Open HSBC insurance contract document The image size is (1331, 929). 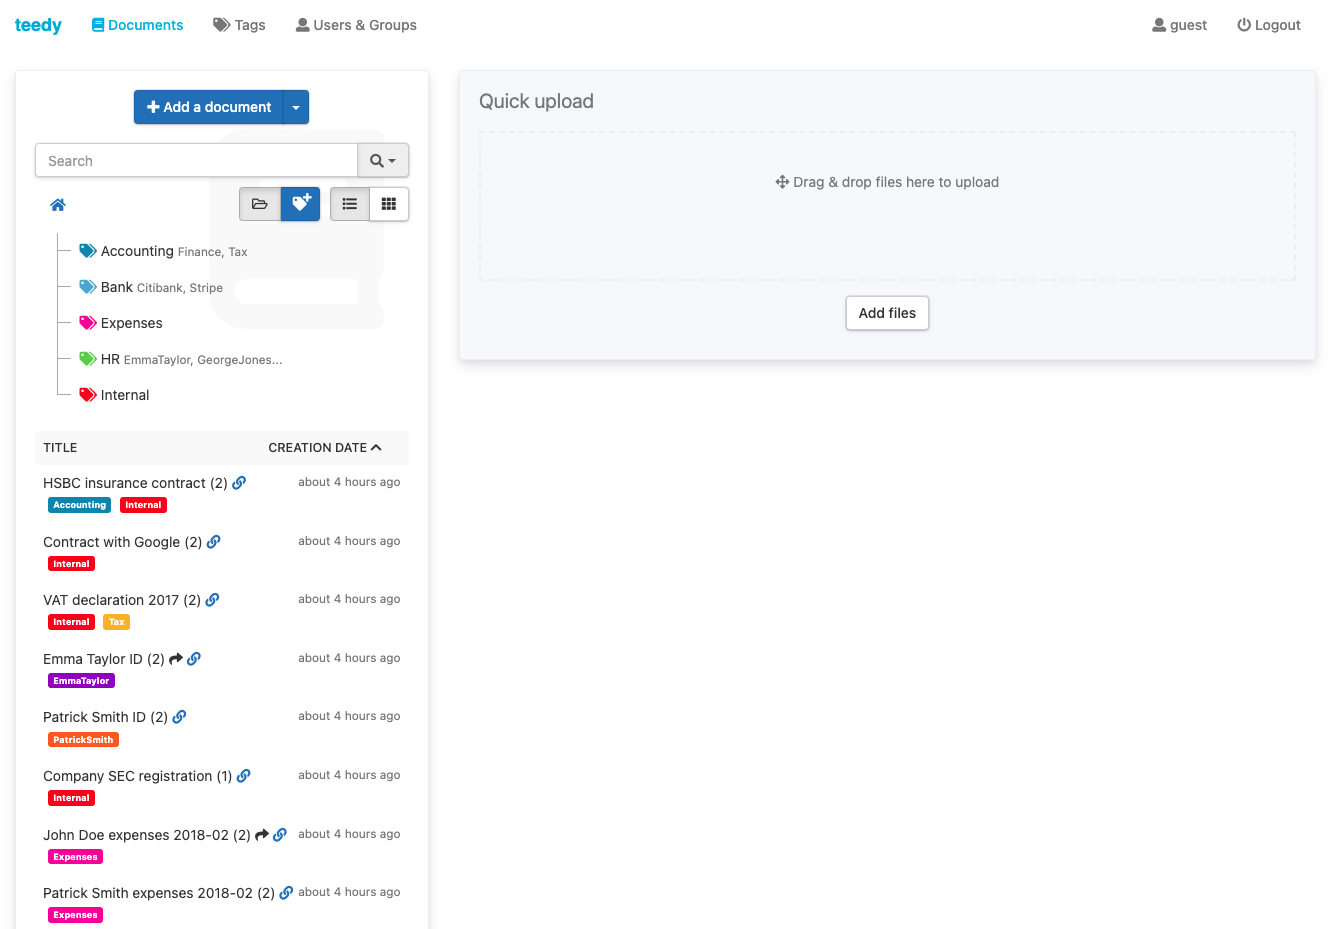[135, 483]
